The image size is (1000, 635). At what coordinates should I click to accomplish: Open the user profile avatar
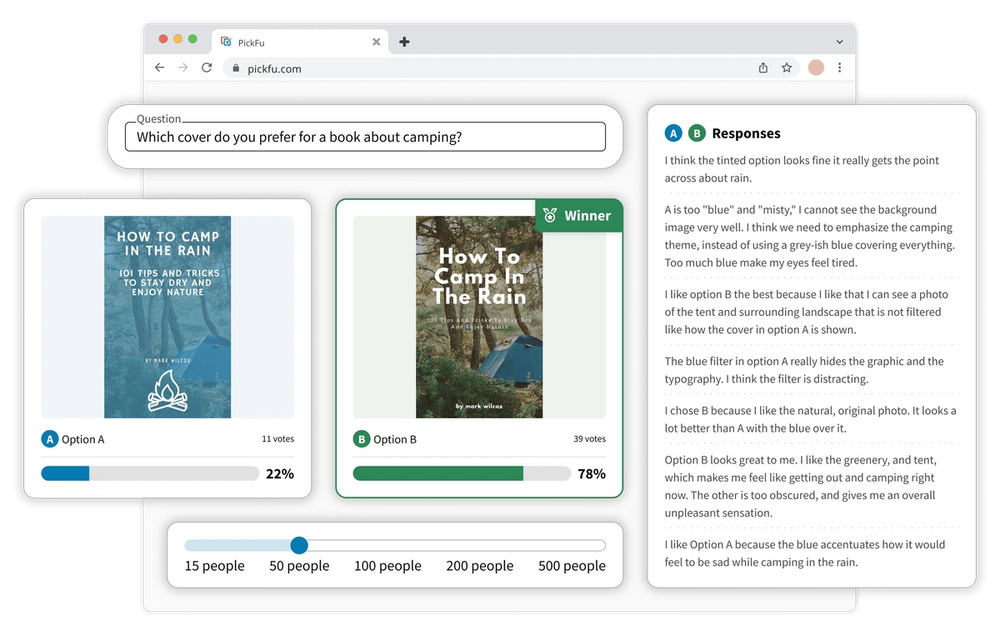tap(816, 68)
